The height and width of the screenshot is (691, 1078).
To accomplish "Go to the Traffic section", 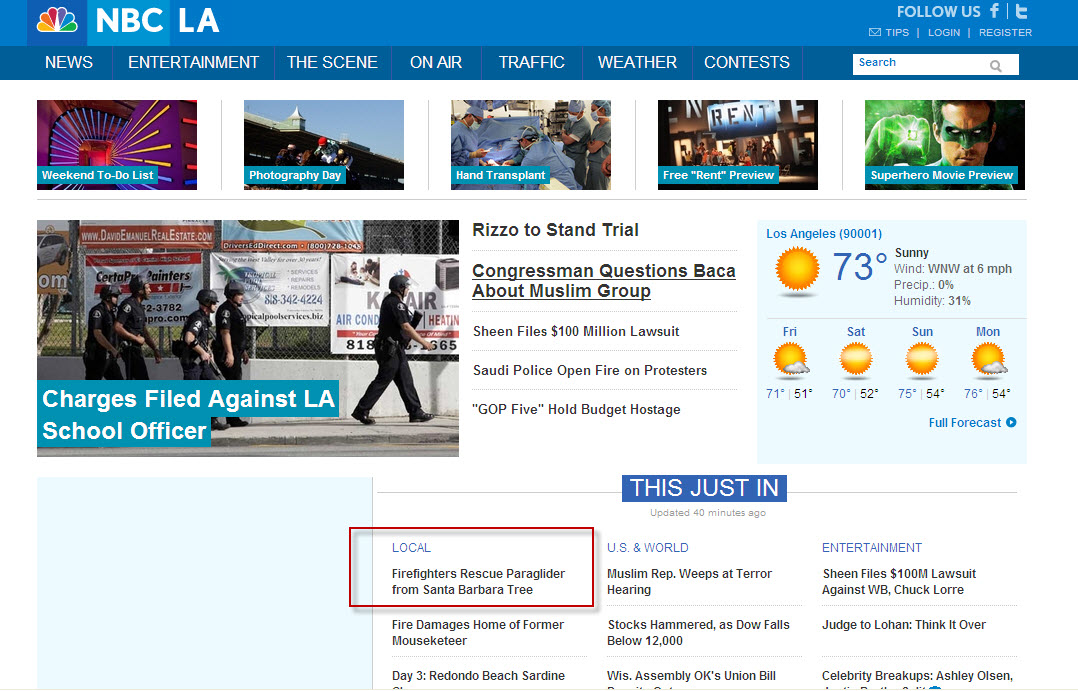I will 531,62.
